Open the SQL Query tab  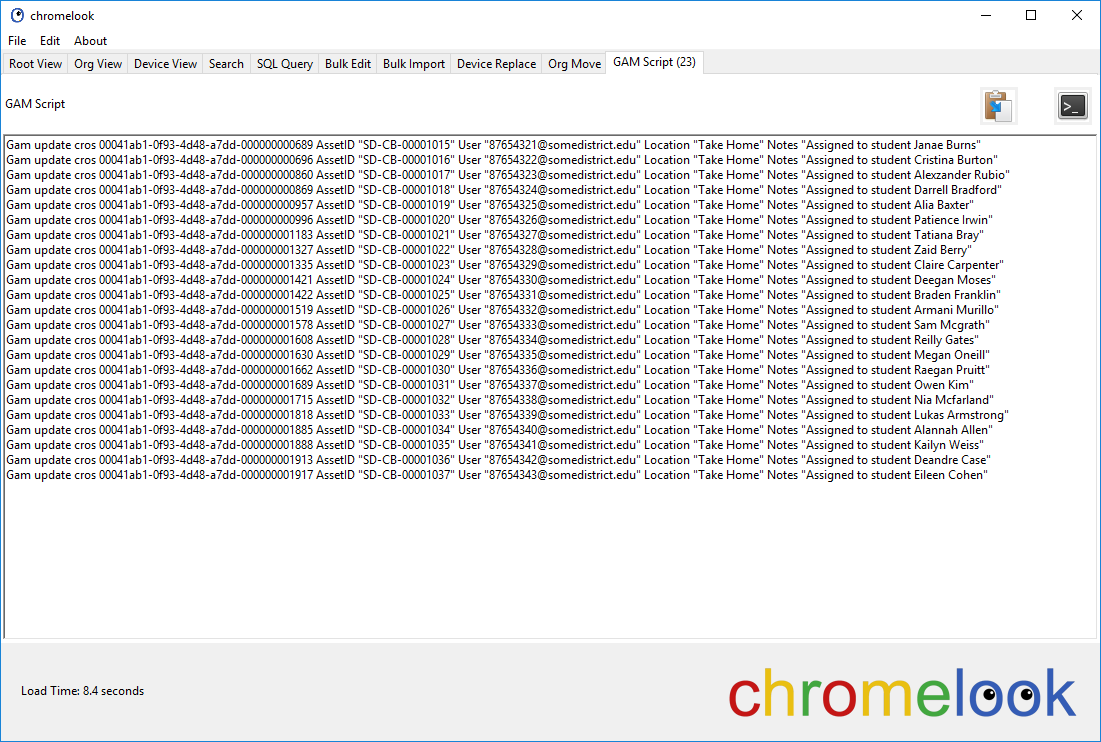(284, 64)
